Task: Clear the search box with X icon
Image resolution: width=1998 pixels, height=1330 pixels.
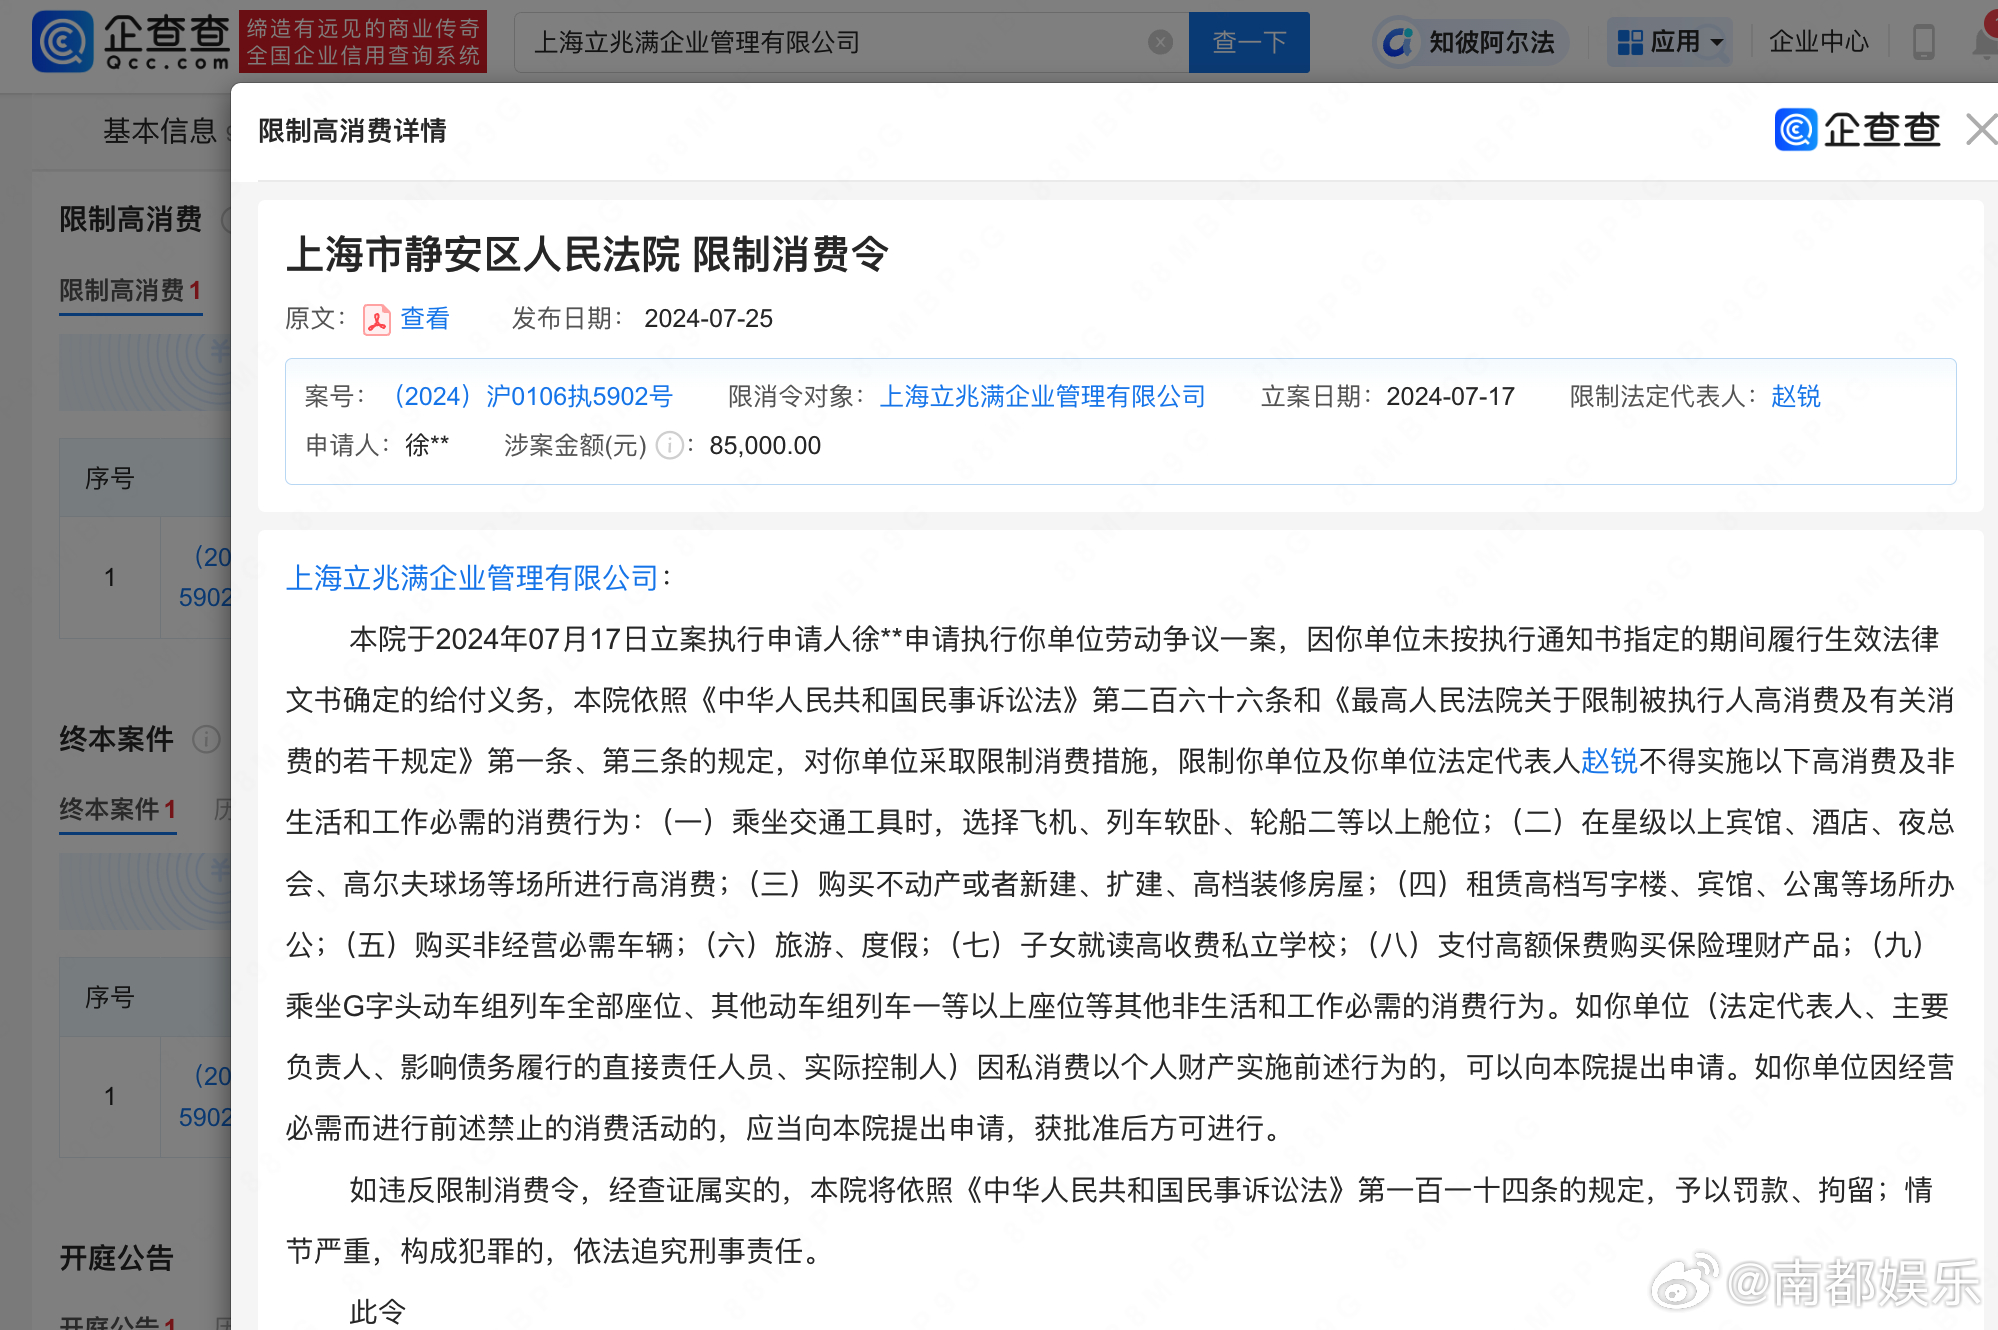Action: pyautogui.click(x=1160, y=42)
